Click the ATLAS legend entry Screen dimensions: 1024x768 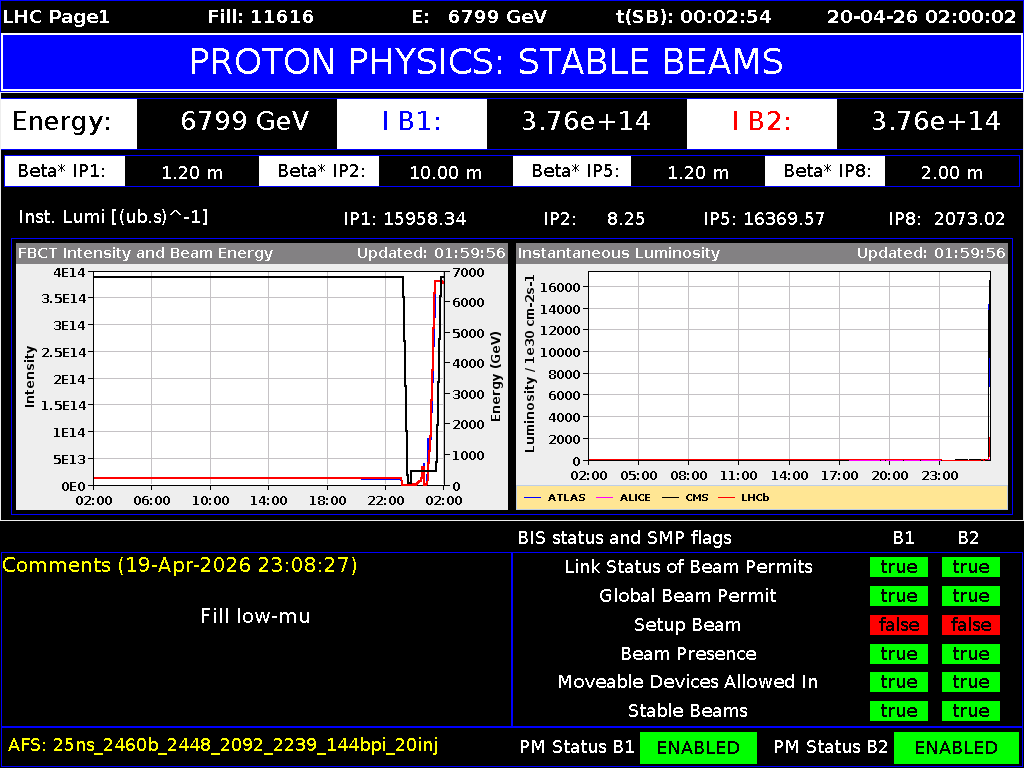555,498
